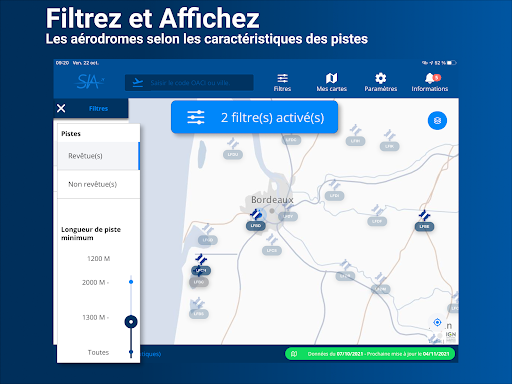Select the greyed LFIK aerodrome marker
The width and height of the screenshot is (512, 384).
[389, 146]
